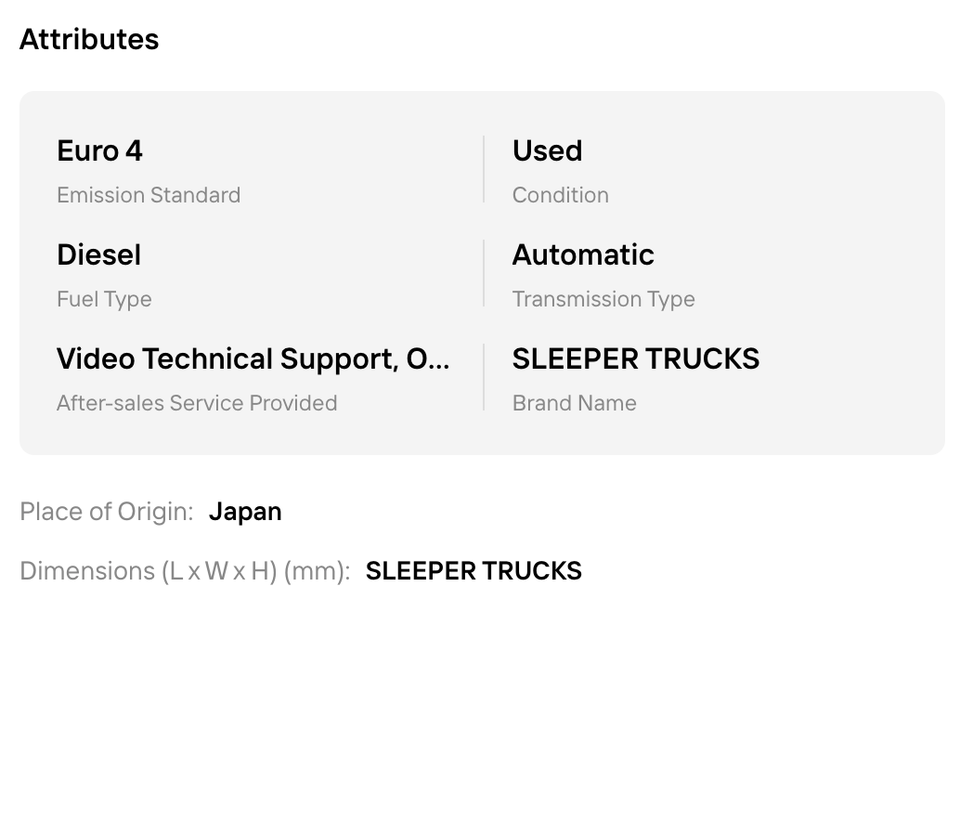Click the Place of Origin label
The height and width of the screenshot is (834, 960).
107,511
